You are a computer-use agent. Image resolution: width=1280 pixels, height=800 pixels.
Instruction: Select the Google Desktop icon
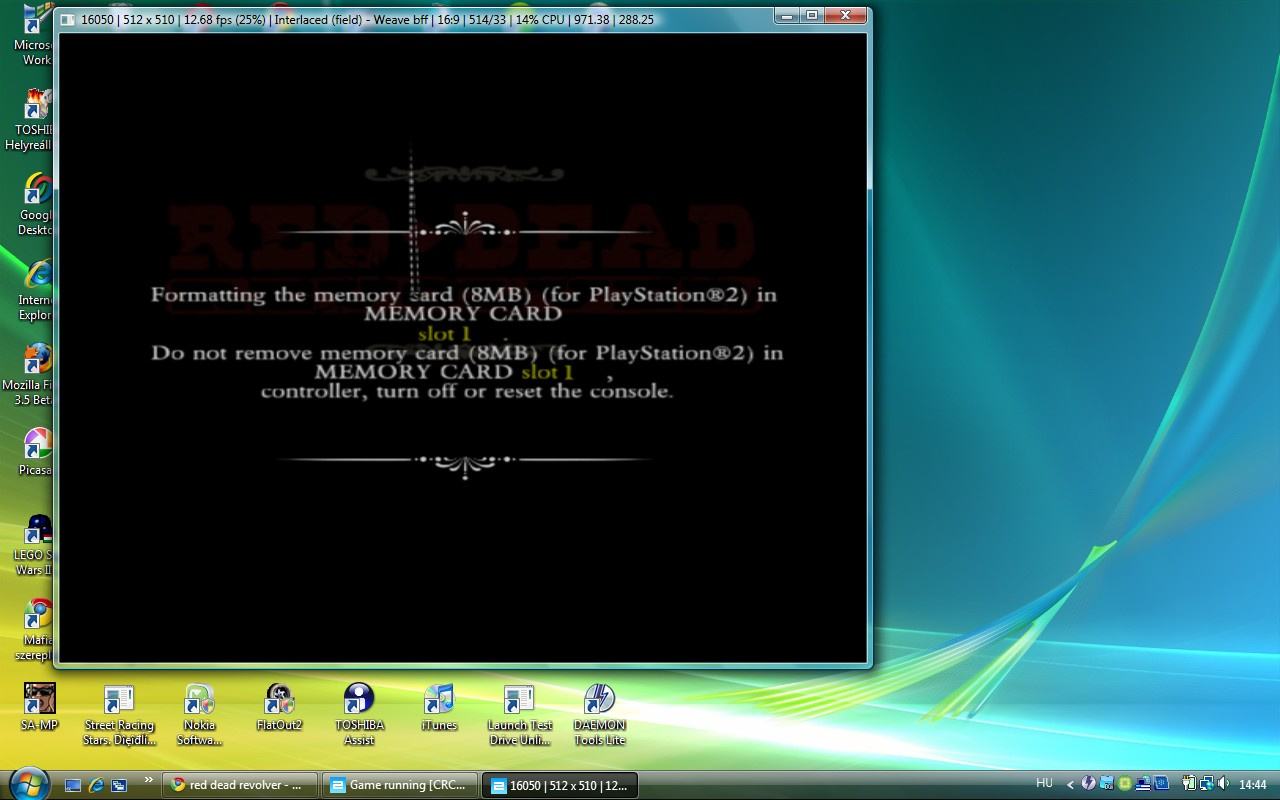[x=38, y=205]
